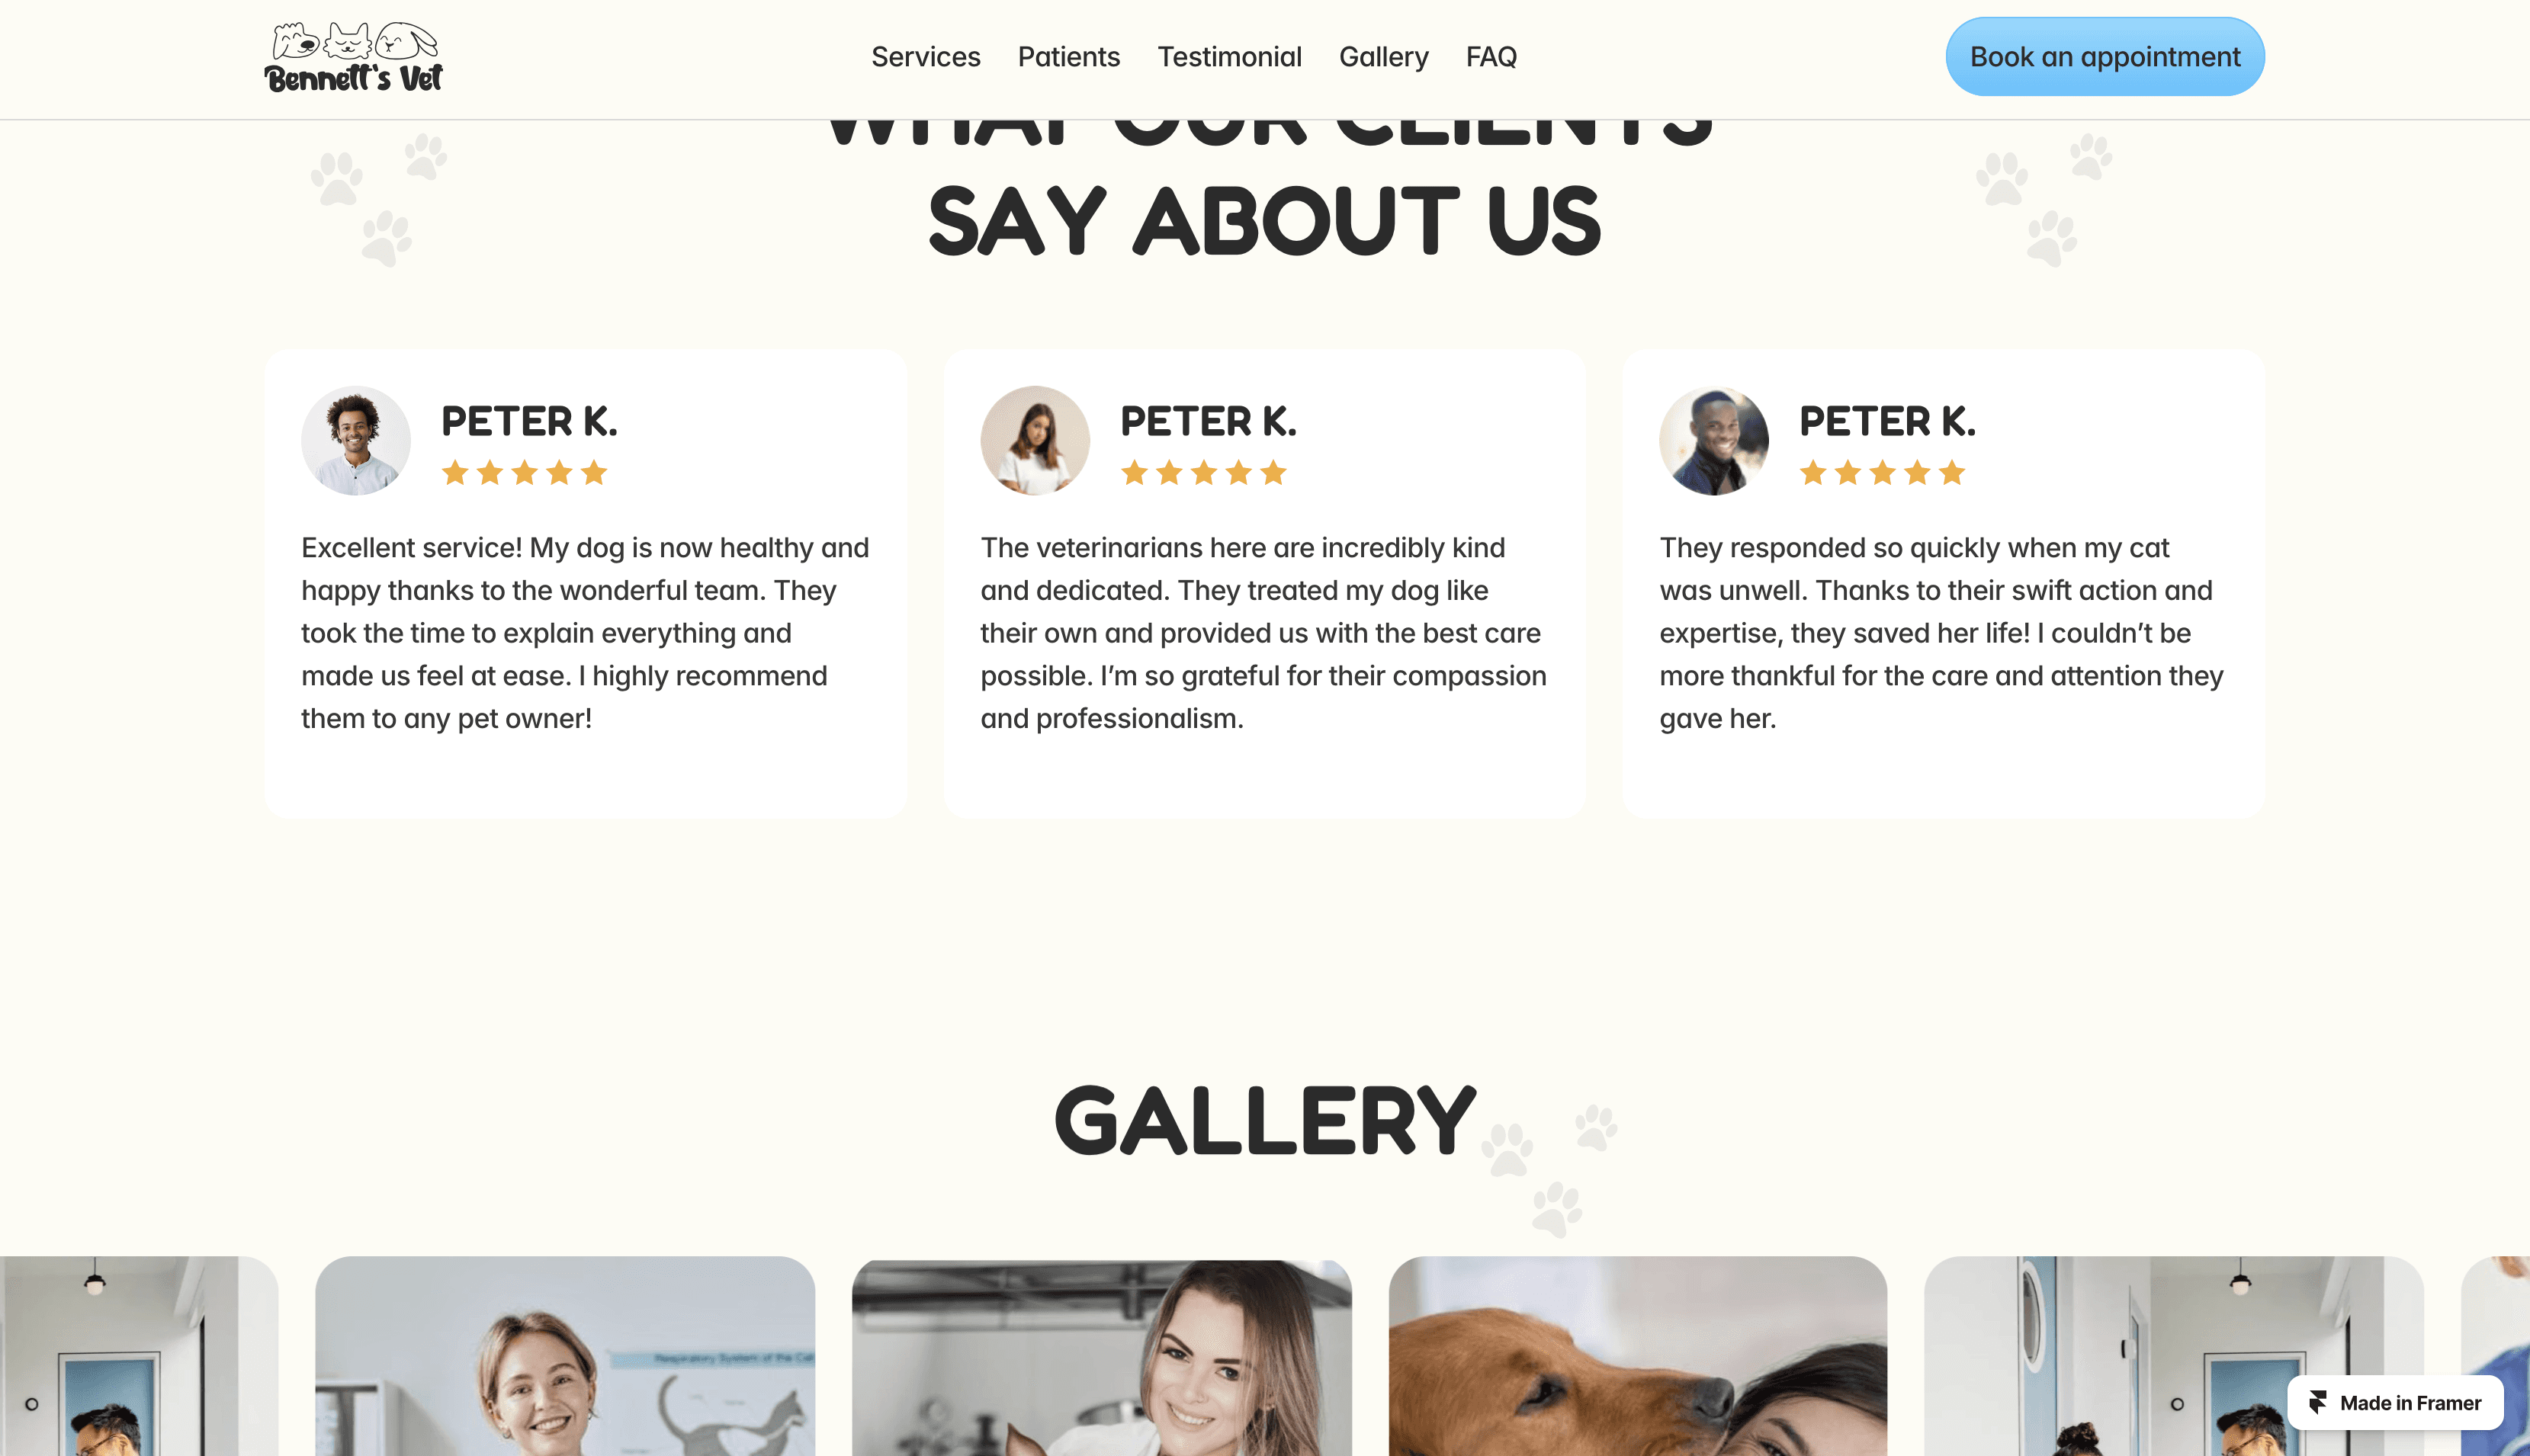2530x1456 pixels.
Task: Click the Made in Framer badge
Action: point(2394,1402)
